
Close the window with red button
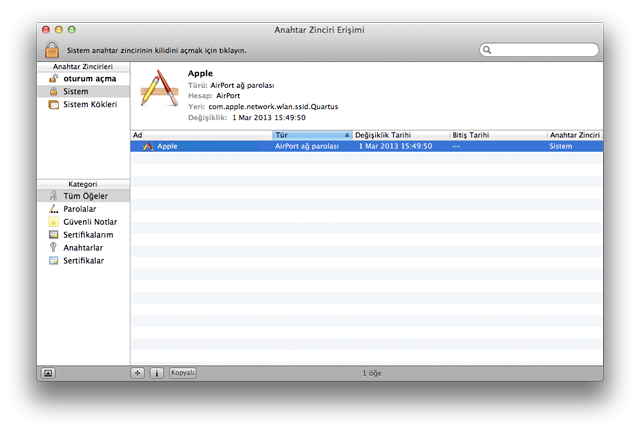[x=46, y=30]
